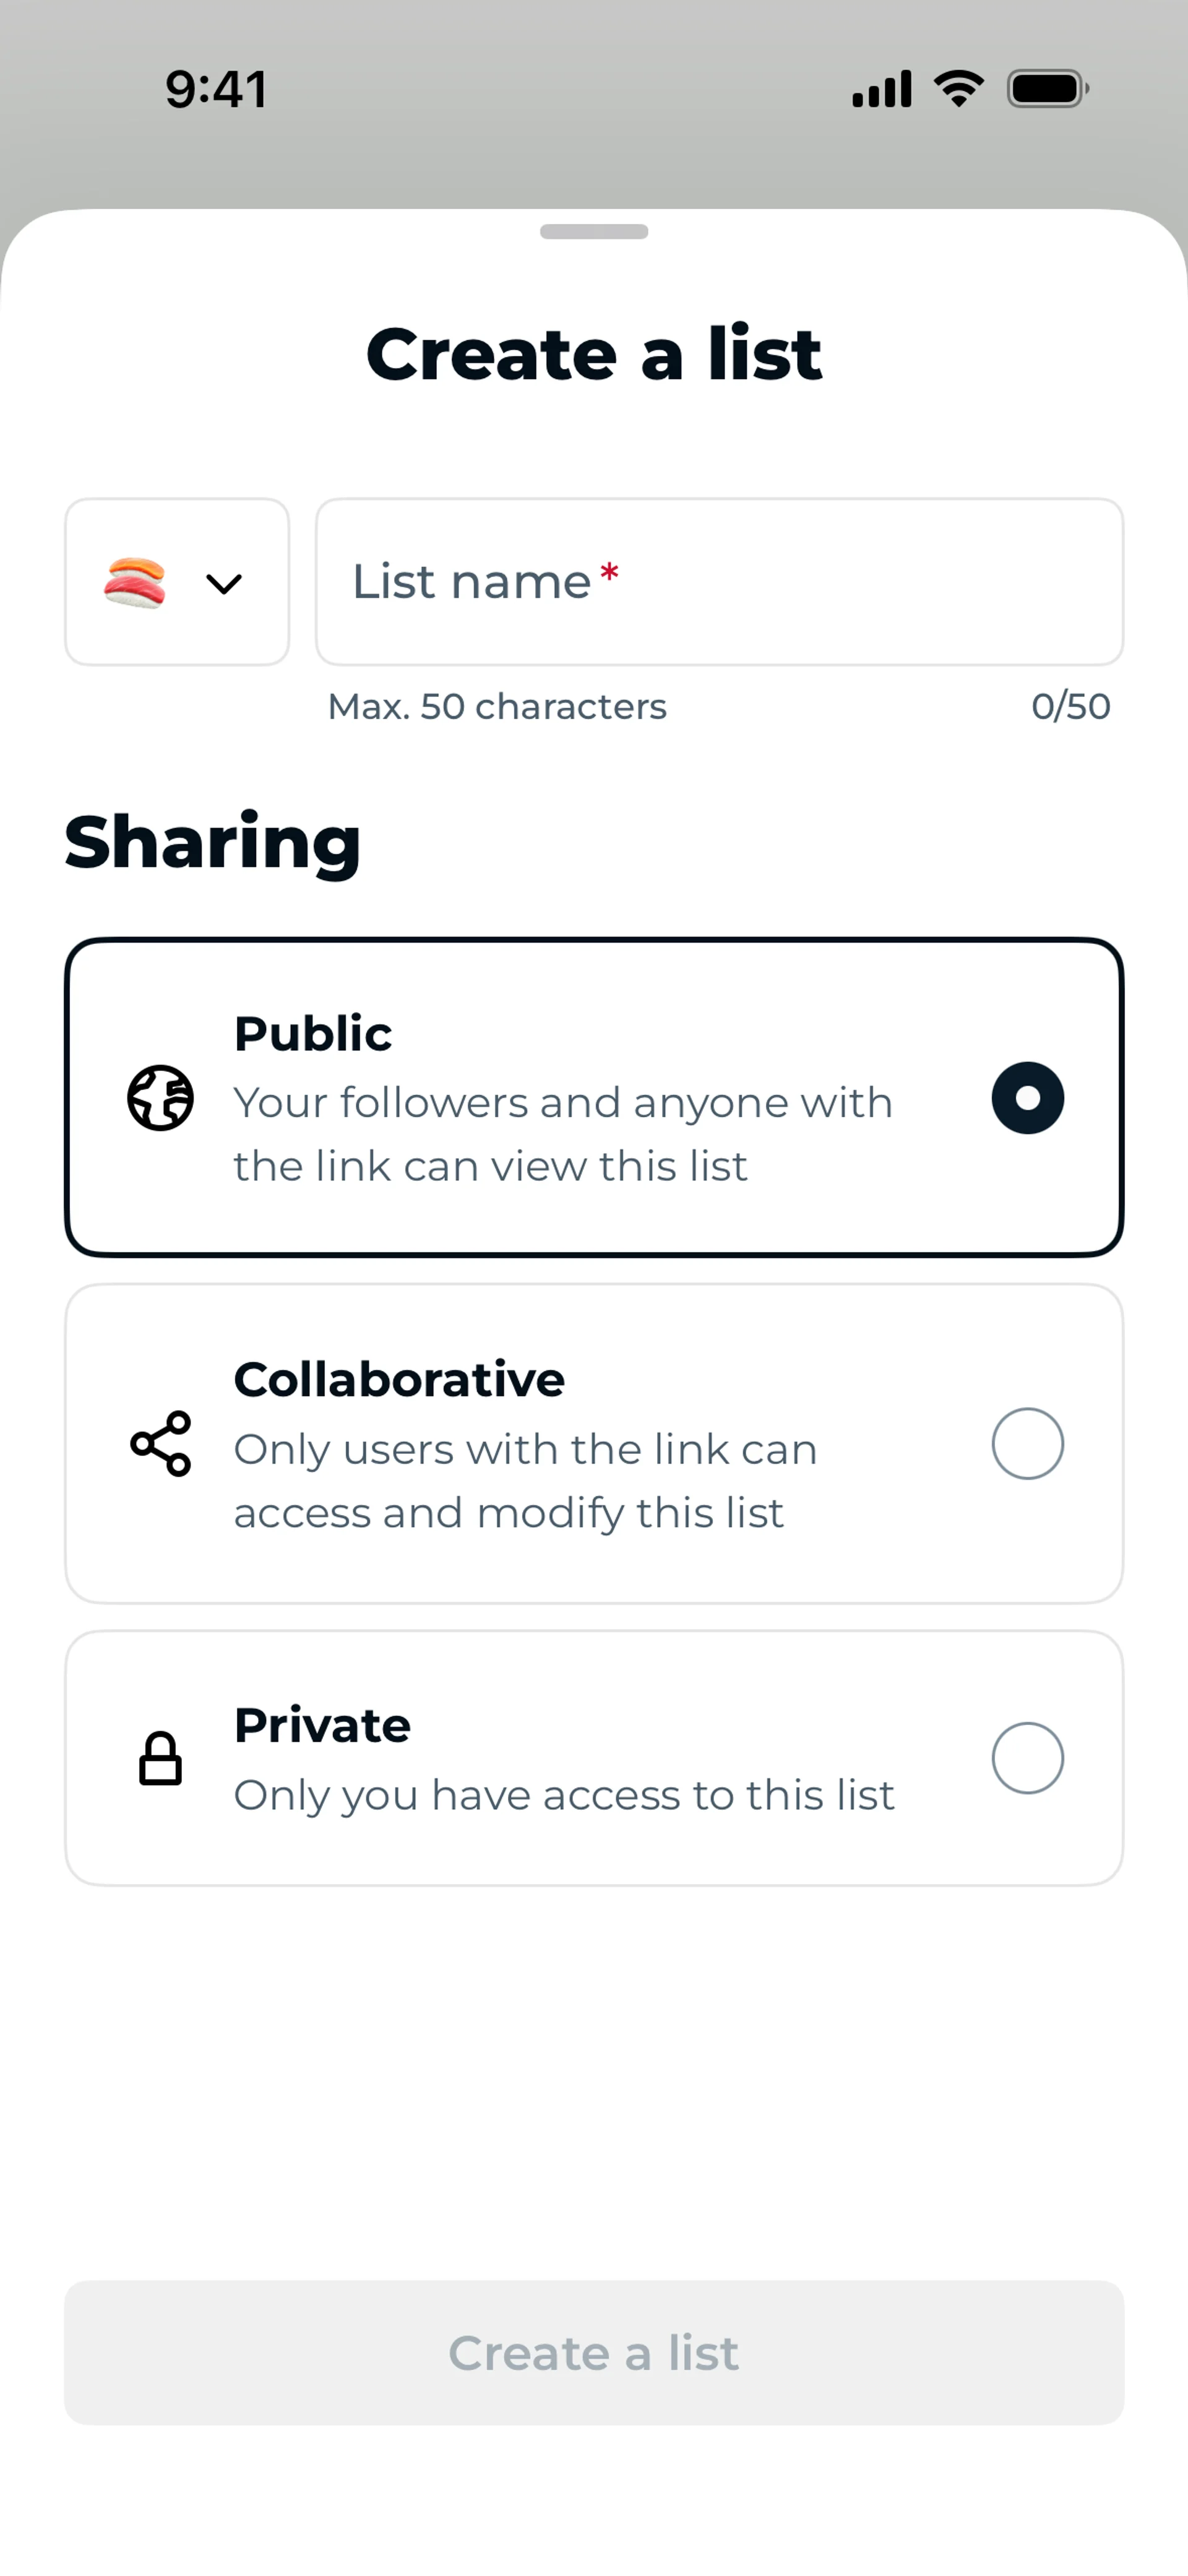This screenshot has width=1188, height=2576.
Task: Select the Collaborative radio button
Action: 1027,1443
